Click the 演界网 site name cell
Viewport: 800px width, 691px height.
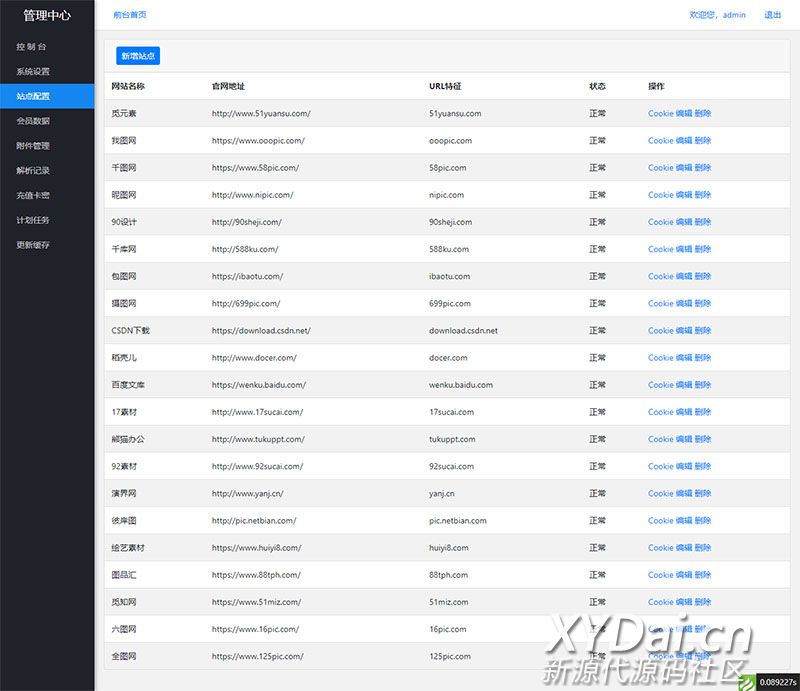pos(124,493)
